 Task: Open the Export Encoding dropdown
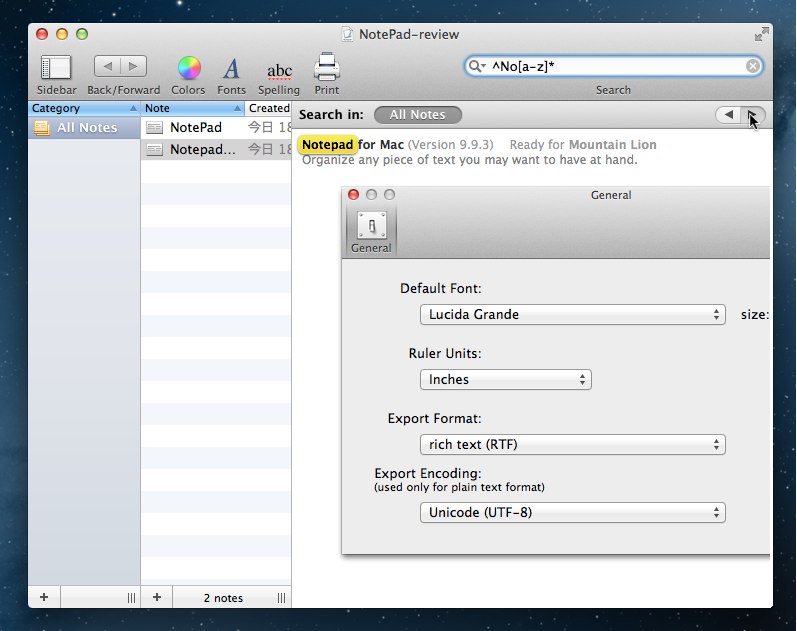click(x=572, y=513)
